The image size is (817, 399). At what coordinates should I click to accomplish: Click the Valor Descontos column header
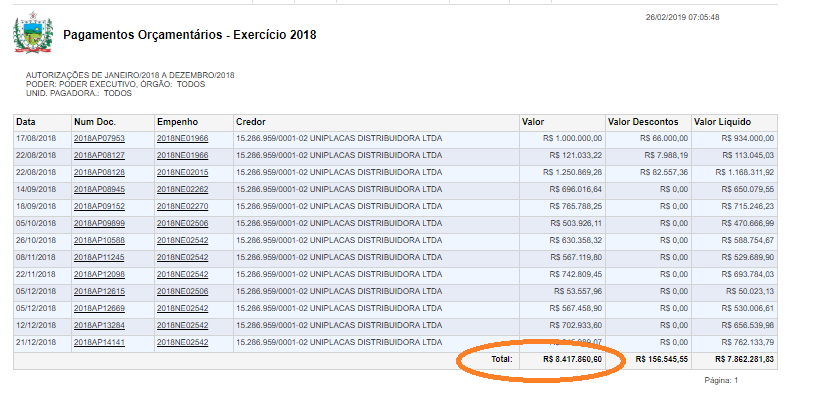tap(648, 122)
